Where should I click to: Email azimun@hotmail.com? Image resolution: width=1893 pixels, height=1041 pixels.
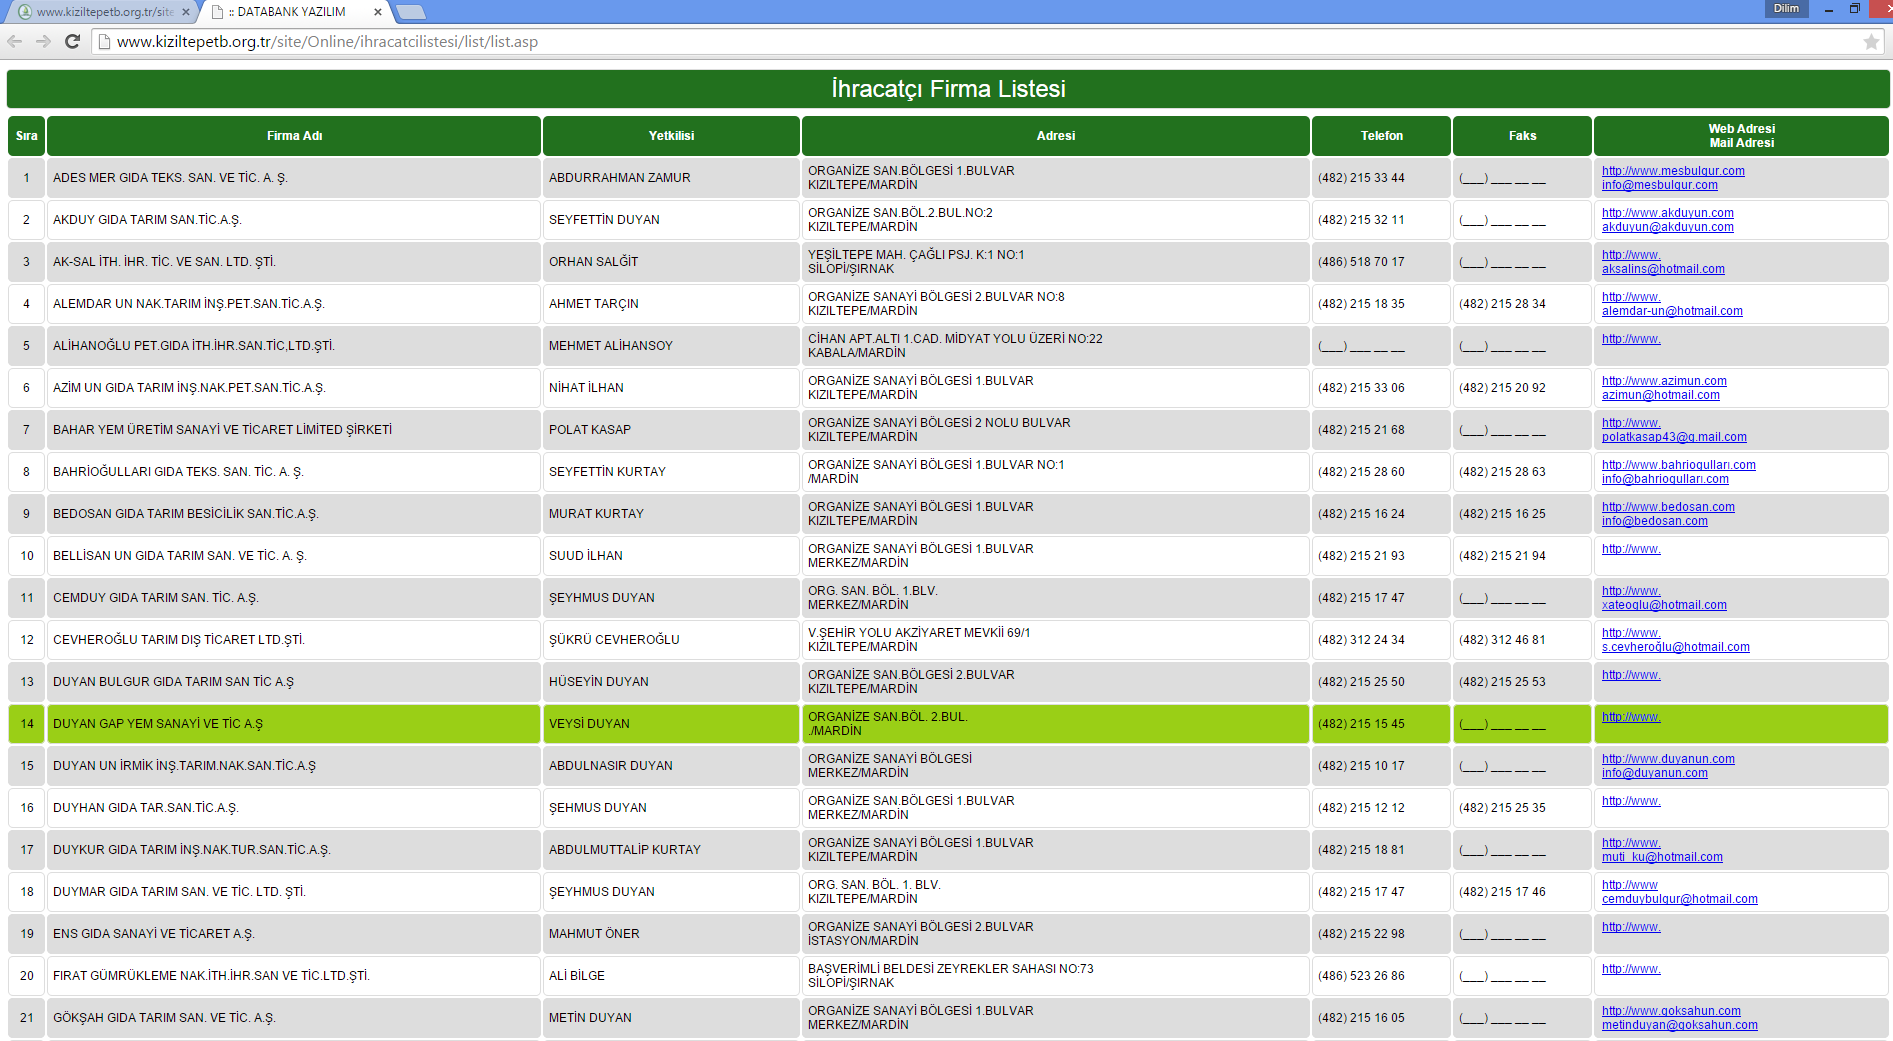point(1661,395)
